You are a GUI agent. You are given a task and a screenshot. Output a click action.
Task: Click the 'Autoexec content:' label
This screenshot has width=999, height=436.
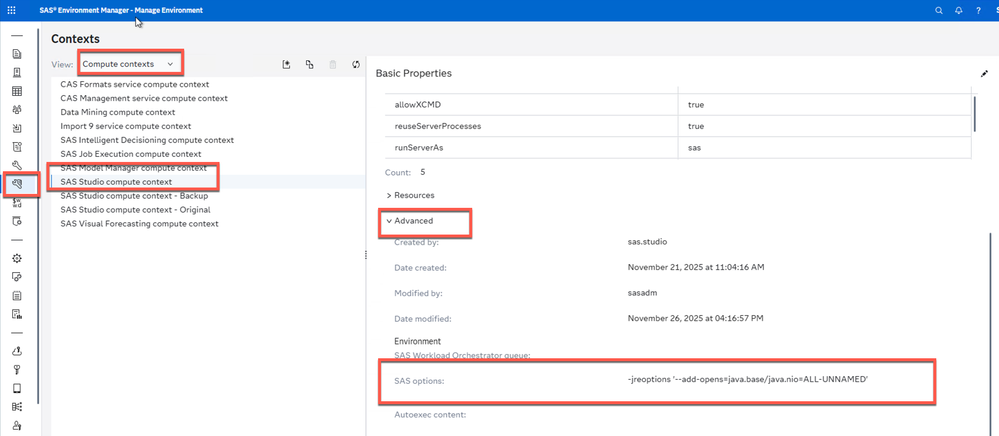pyautogui.click(x=430, y=415)
